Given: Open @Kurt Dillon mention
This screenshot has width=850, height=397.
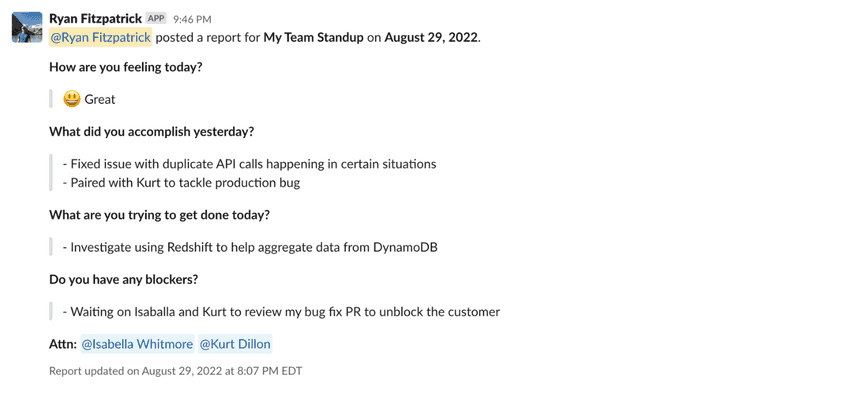Looking at the screenshot, I should [235, 344].
